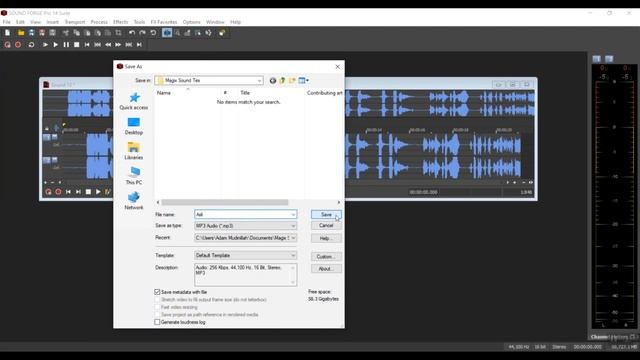Click in the File name text field
This screenshot has height=360, width=640.
click(x=242, y=215)
